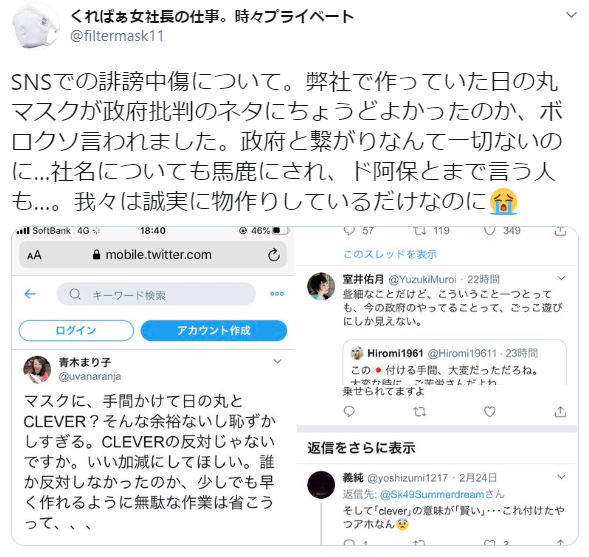Screen dimensions: 589x557
Task: Click the アカウント作成 button
Action: coord(214,331)
